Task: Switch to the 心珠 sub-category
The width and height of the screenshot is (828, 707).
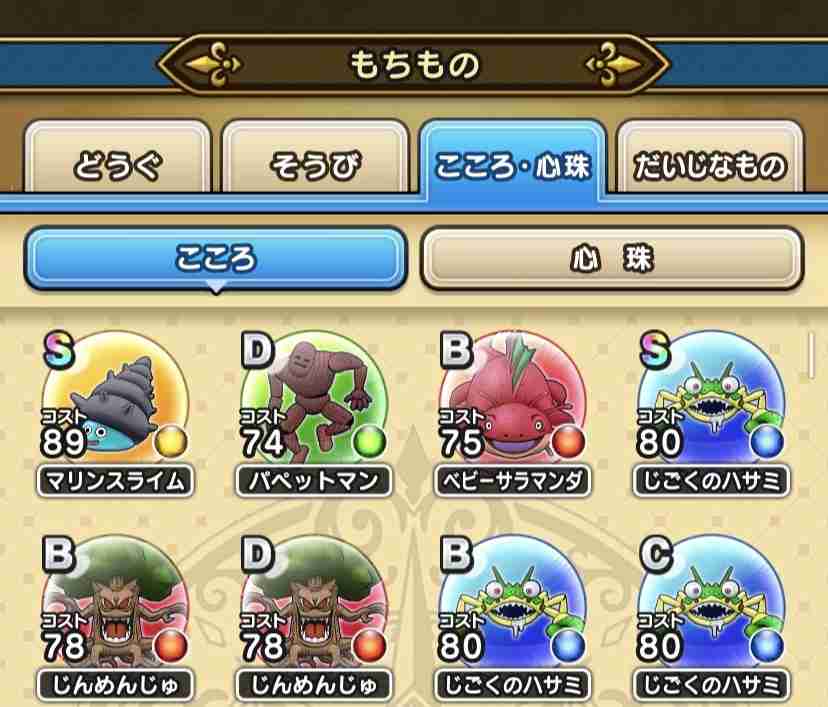Action: click(613, 259)
